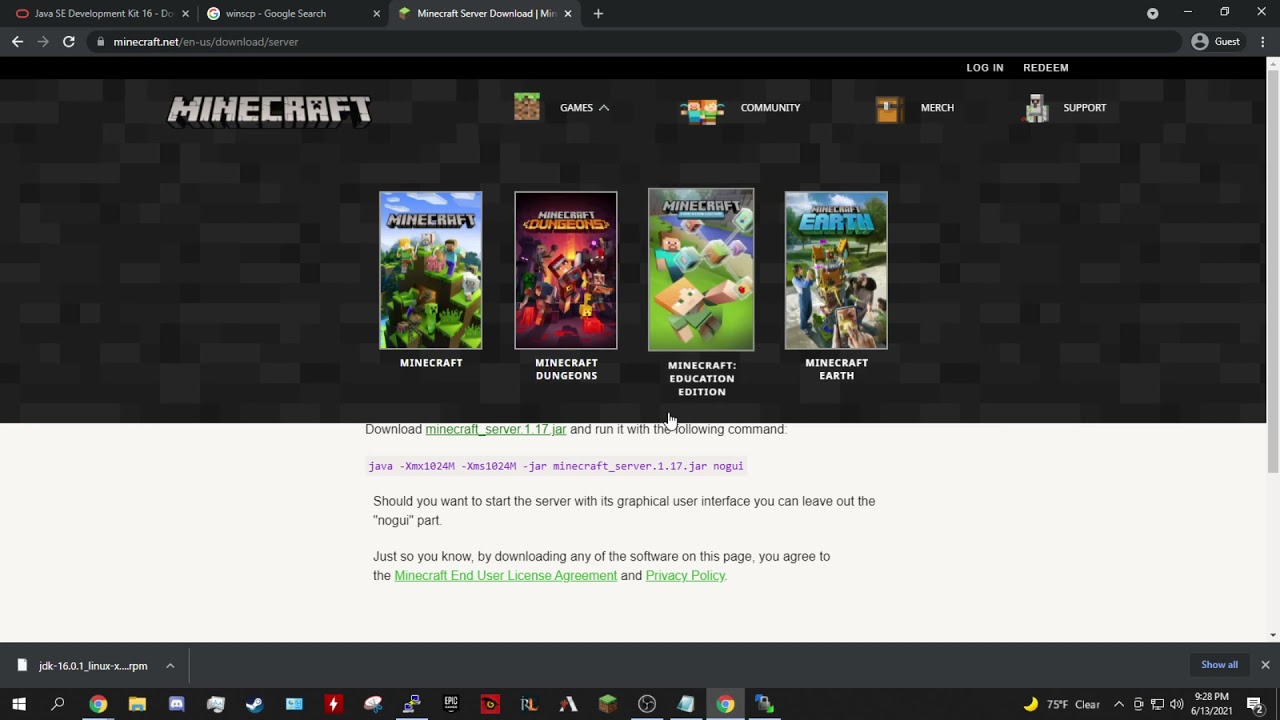Open the Windows Start menu
The image size is (1280, 720).
(x=19, y=704)
